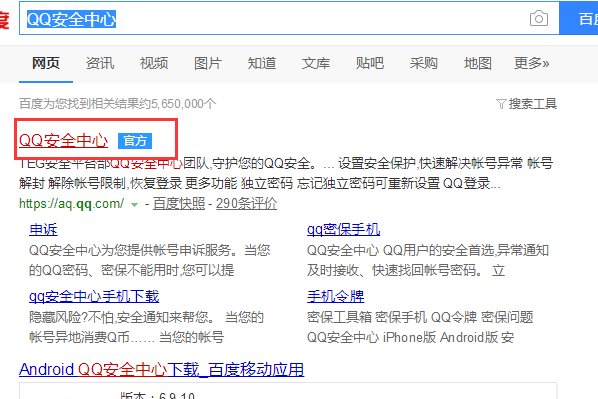Viewport: 598px width, 399px height.
Task: Open the 地图 tab
Action: pos(478,63)
